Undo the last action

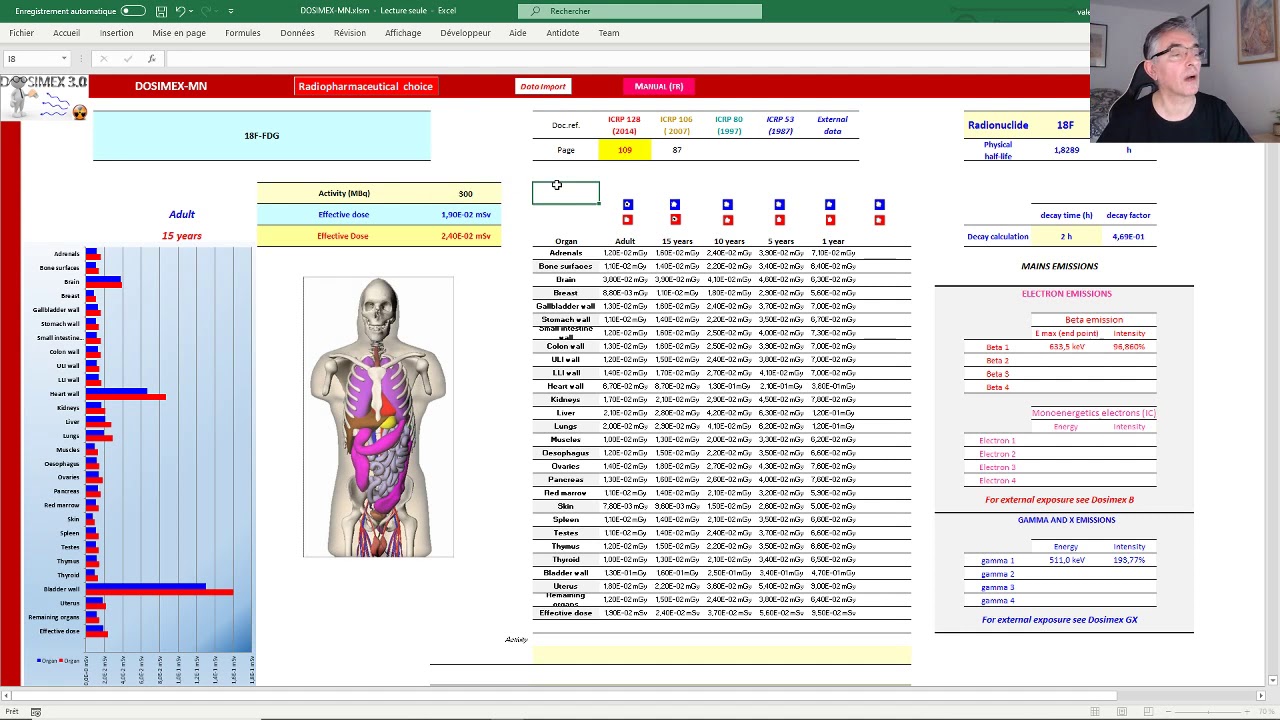coord(179,11)
